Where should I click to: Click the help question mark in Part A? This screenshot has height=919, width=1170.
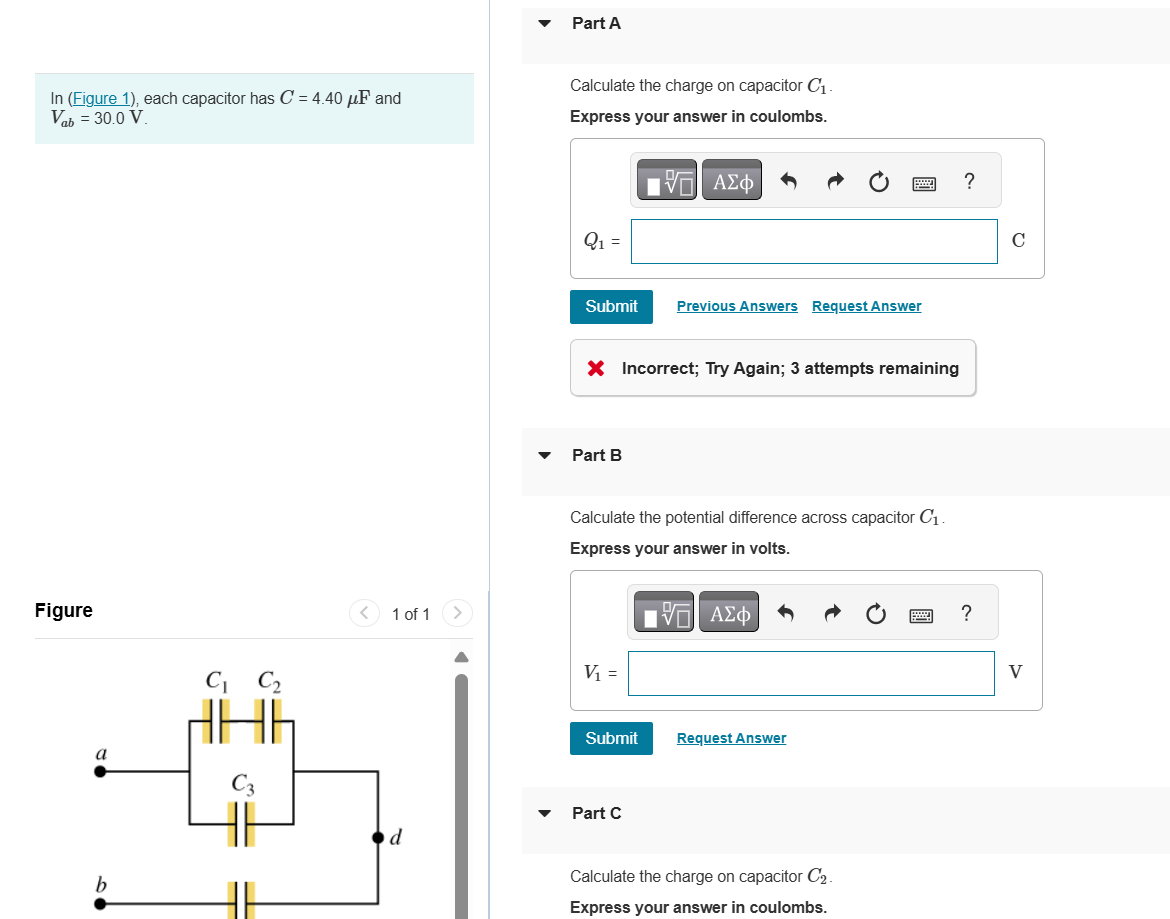click(968, 181)
